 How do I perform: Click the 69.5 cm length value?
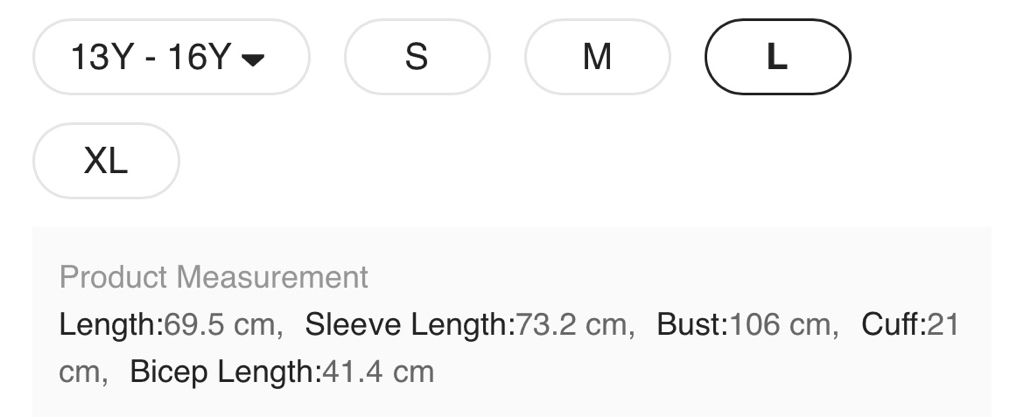pos(220,325)
